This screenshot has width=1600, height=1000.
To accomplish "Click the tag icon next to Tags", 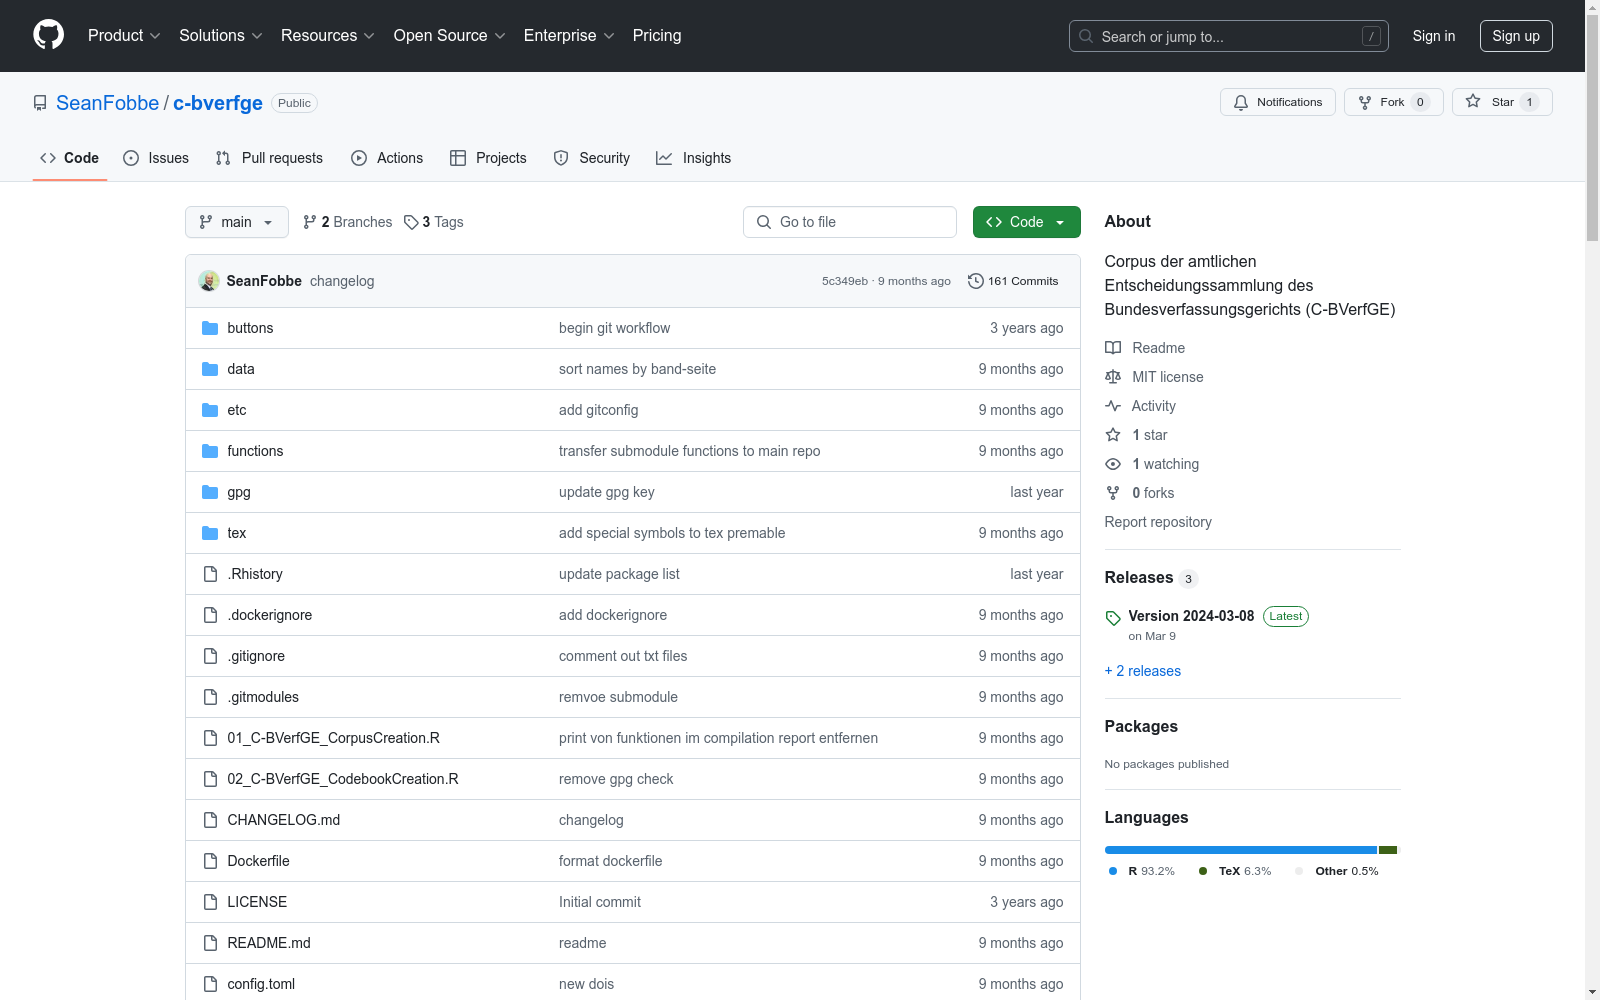I will (411, 222).
